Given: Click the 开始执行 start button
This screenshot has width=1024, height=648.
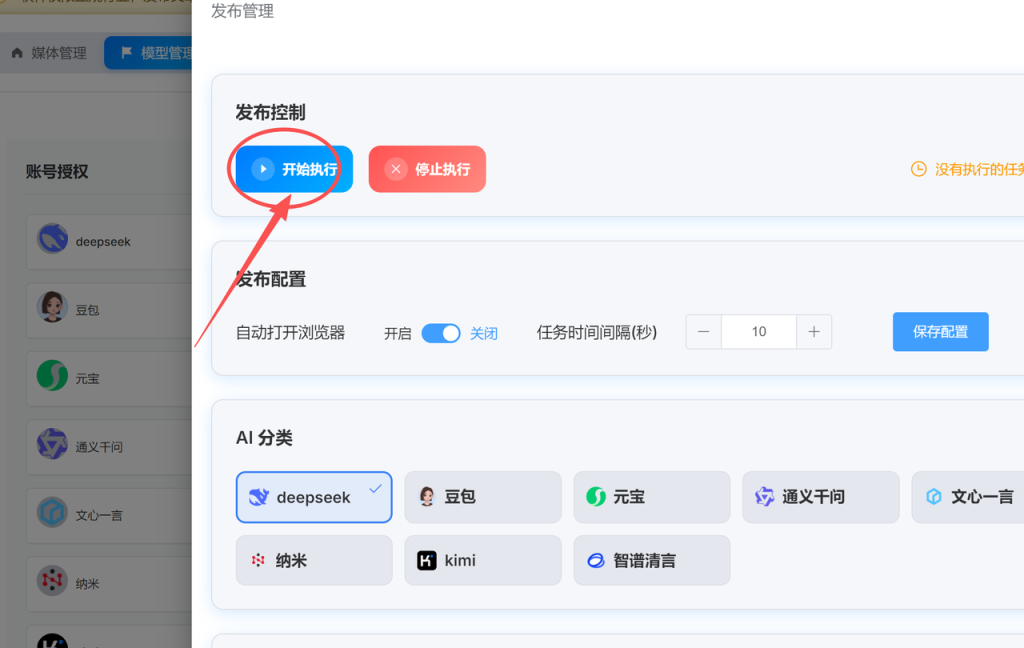Looking at the screenshot, I should click(x=294, y=169).
